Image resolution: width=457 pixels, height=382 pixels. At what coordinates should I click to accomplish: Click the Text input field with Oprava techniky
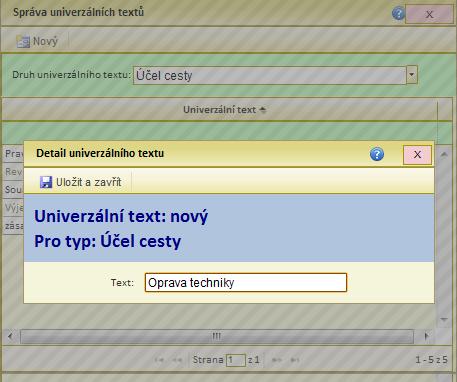pos(246,283)
